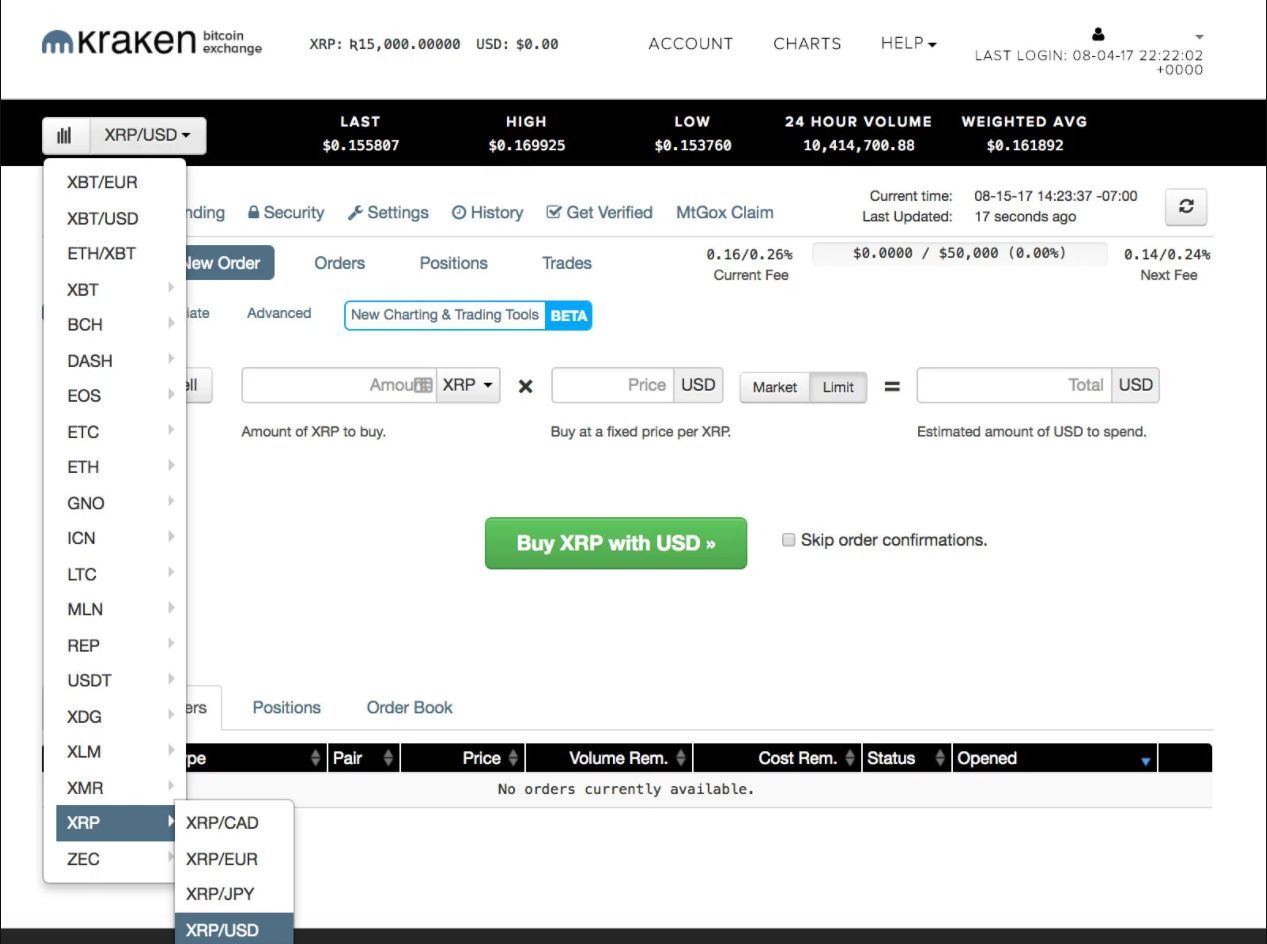1267x944 pixels.
Task: Switch order type to Market
Action: pyautogui.click(x=774, y=387)
